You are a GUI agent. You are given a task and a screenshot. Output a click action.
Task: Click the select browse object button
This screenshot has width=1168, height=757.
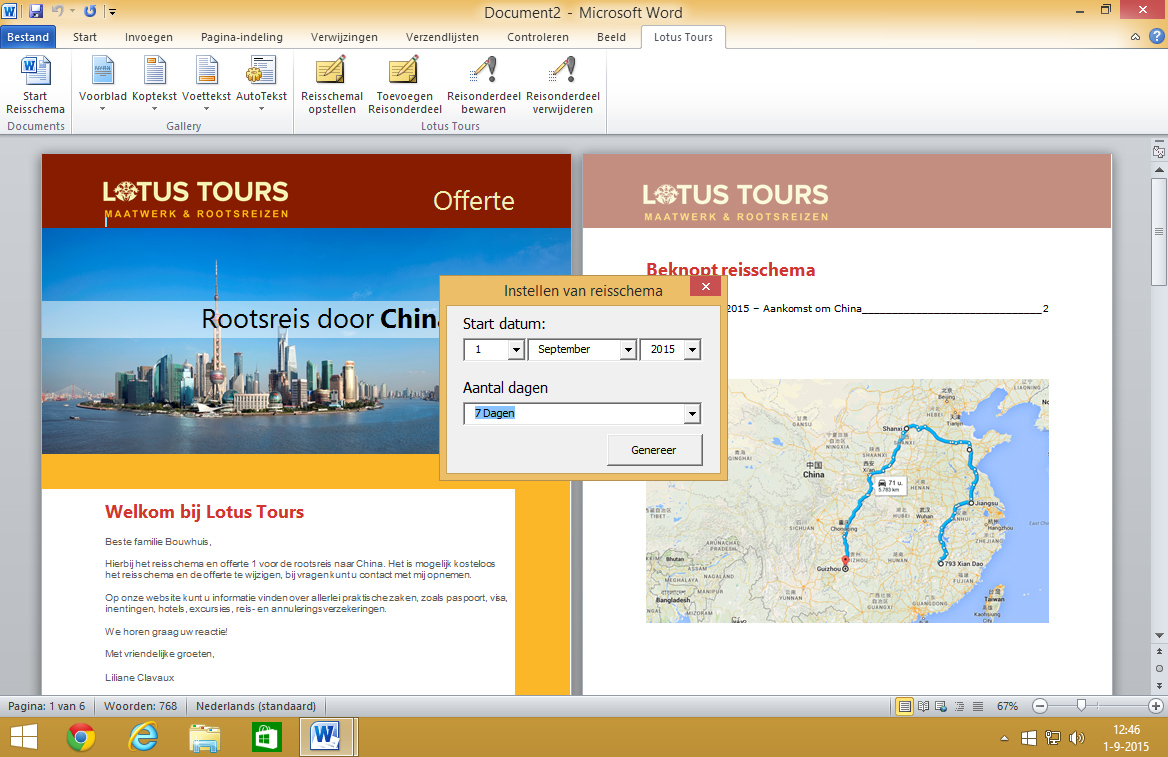point(1159,668)
